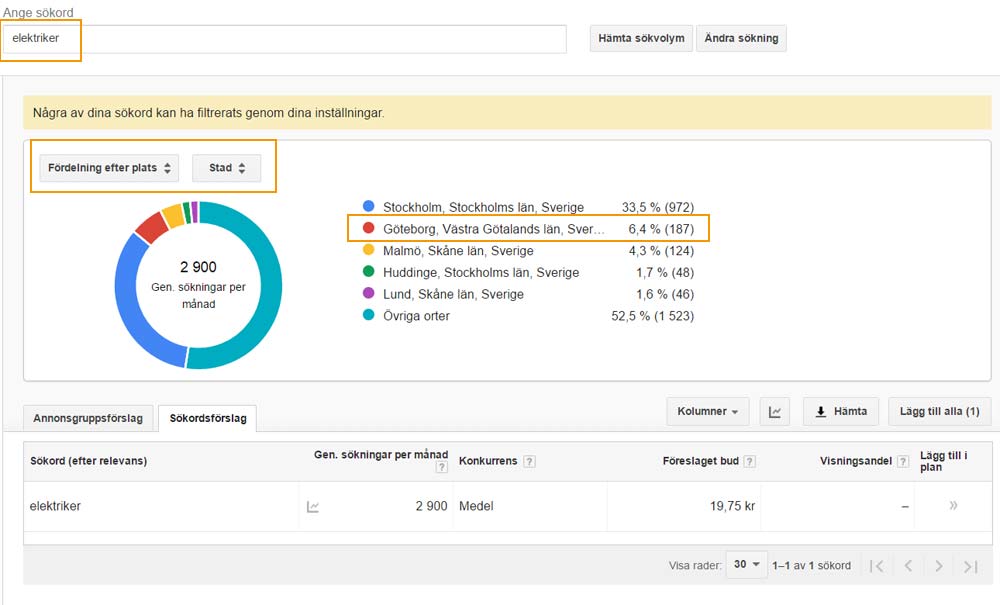The height and width of the screenshot is (605, 1000).
Task: Switch to the Annonsgruppsförslag tab
Action: 88,418
